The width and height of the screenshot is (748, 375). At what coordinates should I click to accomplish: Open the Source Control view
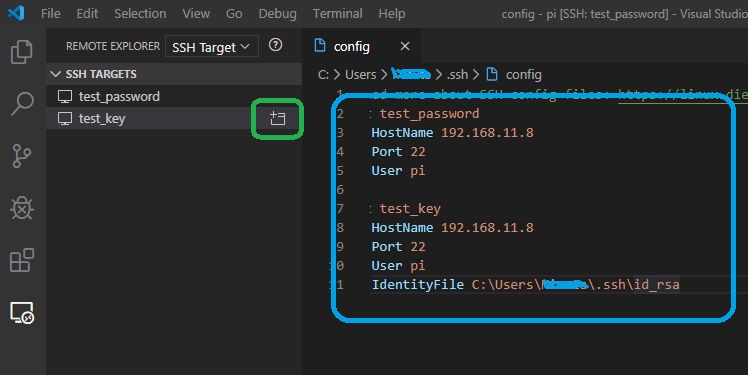pyautogui.click(x=22, y=156)
